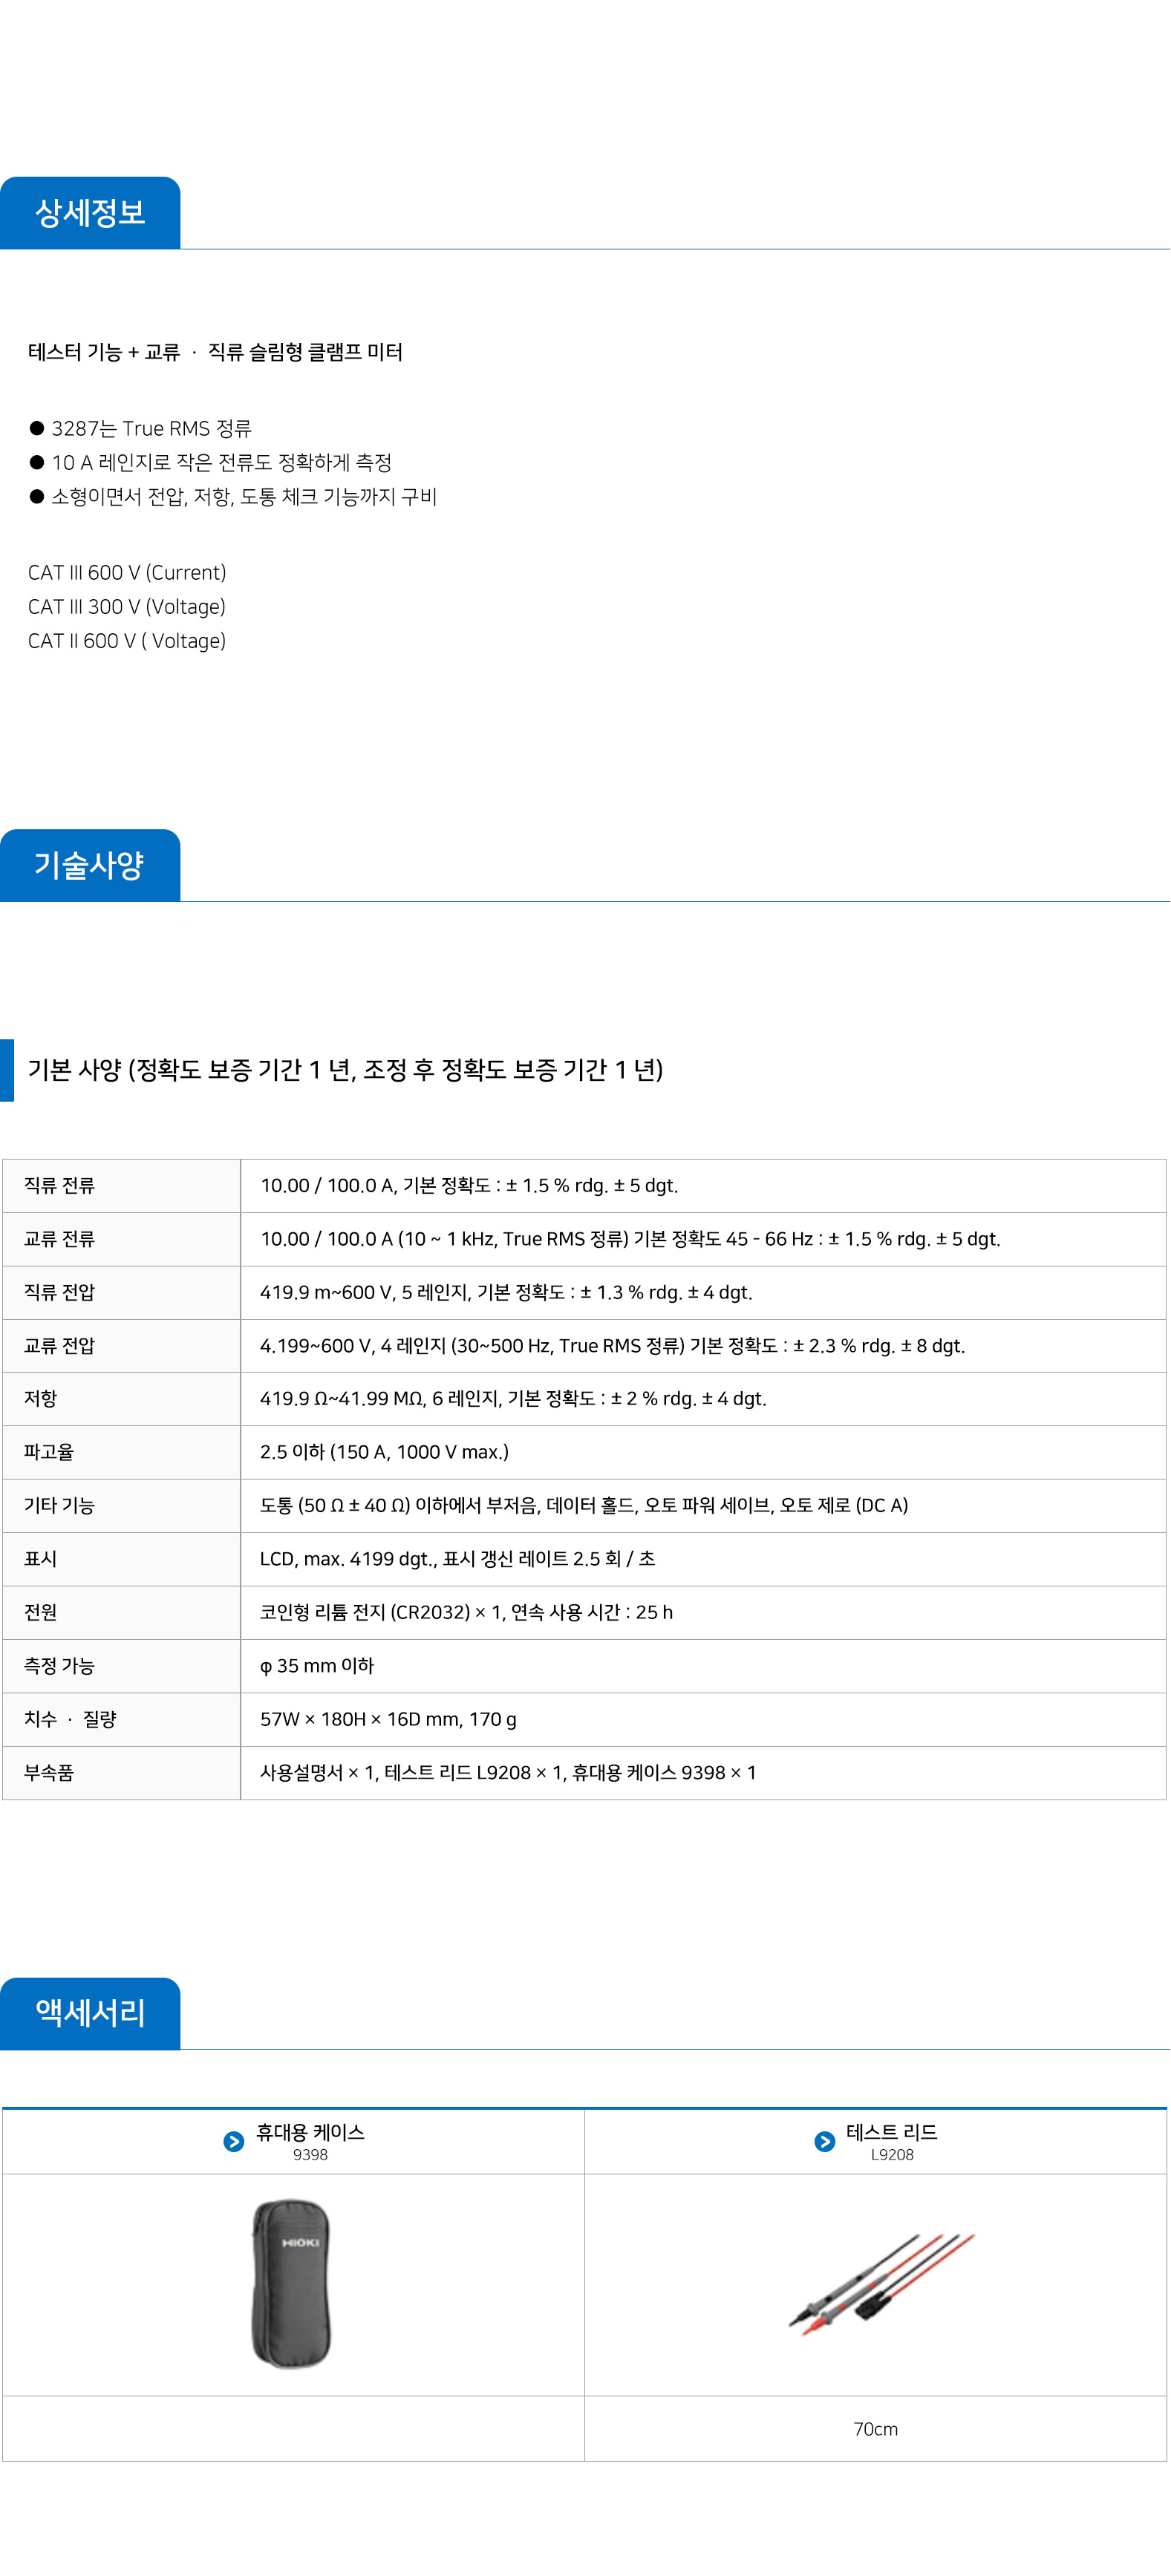Click the HIOKI carrying case image
This screenshot has width=1171, height=2576.
tap(291, 2283)
